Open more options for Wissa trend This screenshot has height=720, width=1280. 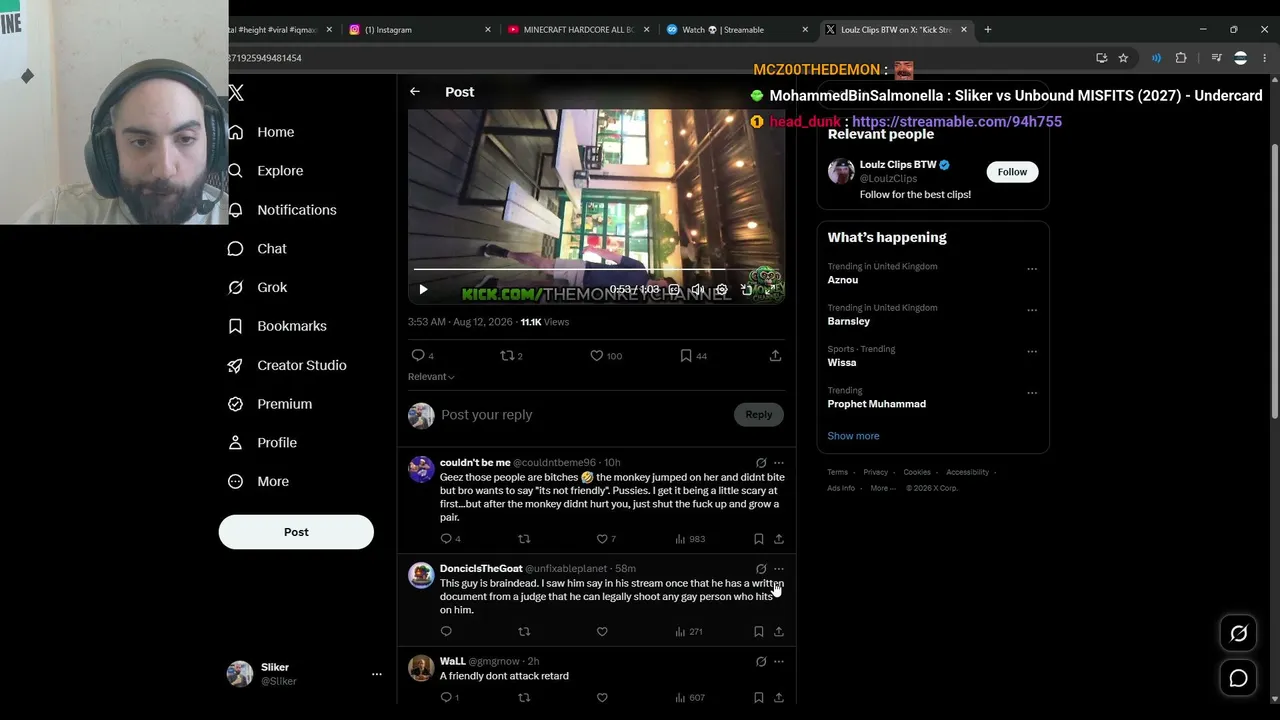(1032, 351)
